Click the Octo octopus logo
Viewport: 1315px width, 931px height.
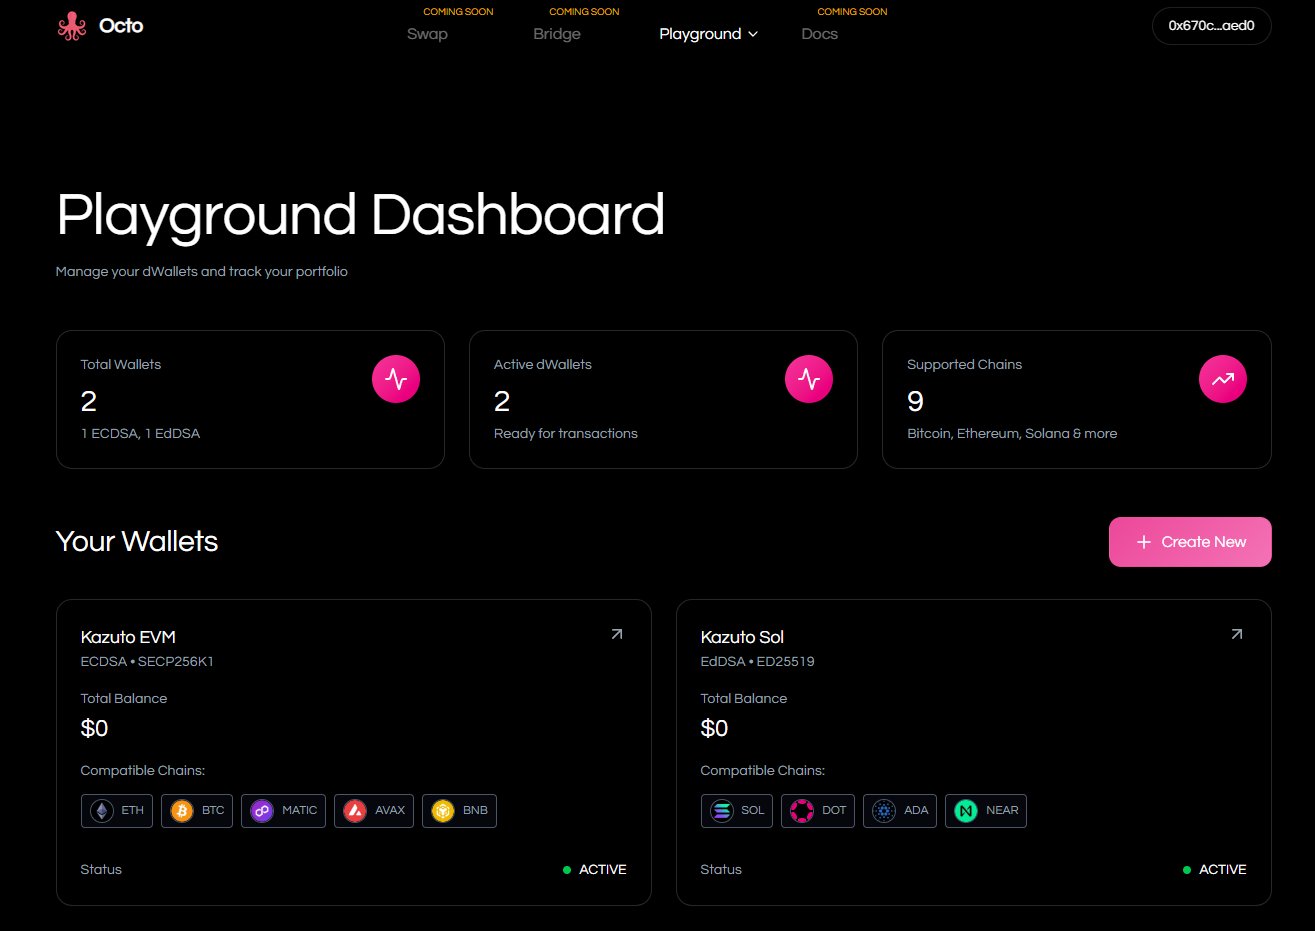tap(72, 26)
